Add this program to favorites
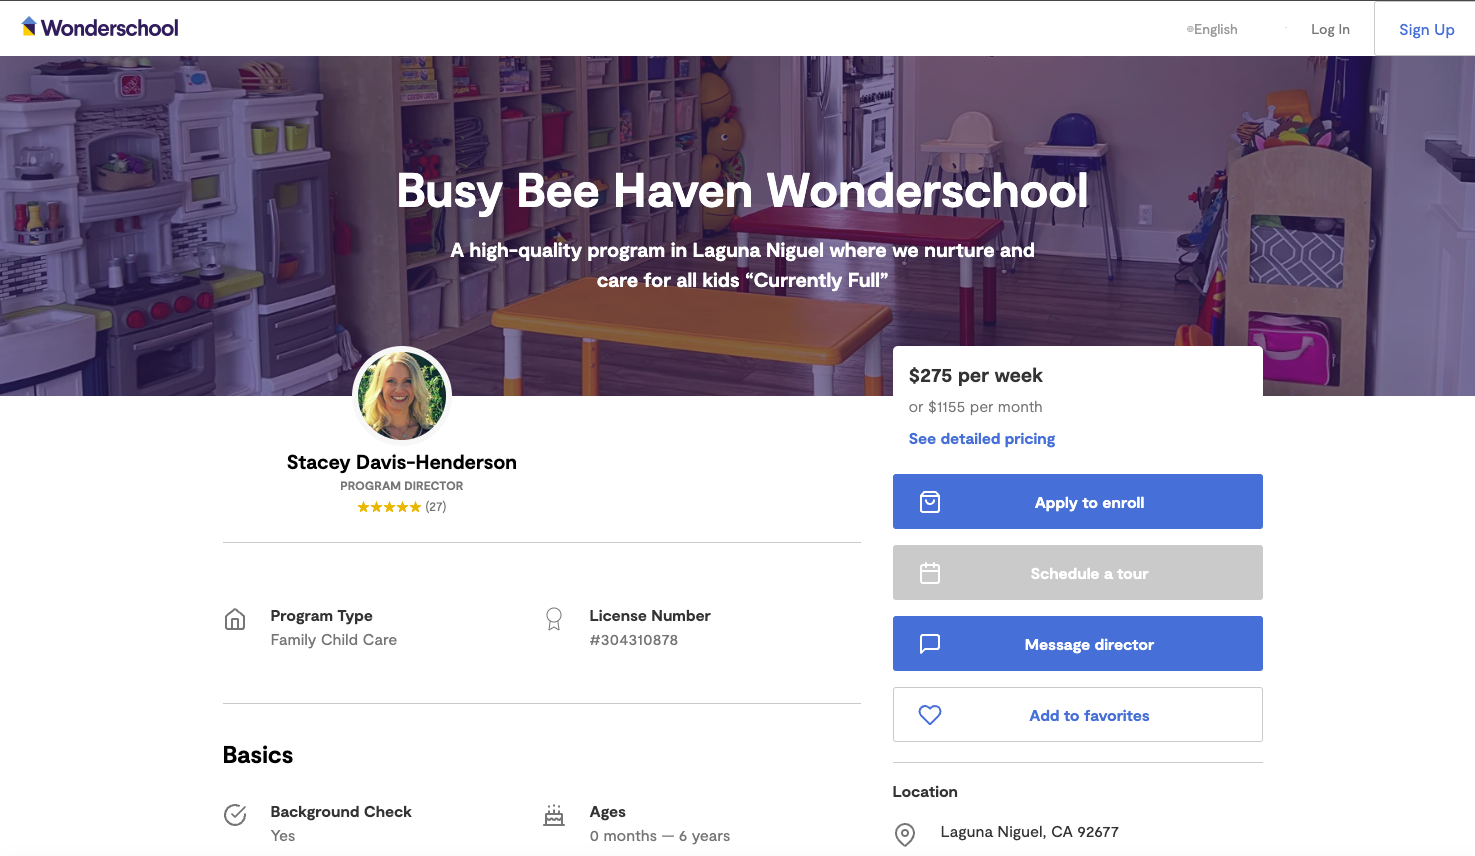 (x=1077, y=715)
